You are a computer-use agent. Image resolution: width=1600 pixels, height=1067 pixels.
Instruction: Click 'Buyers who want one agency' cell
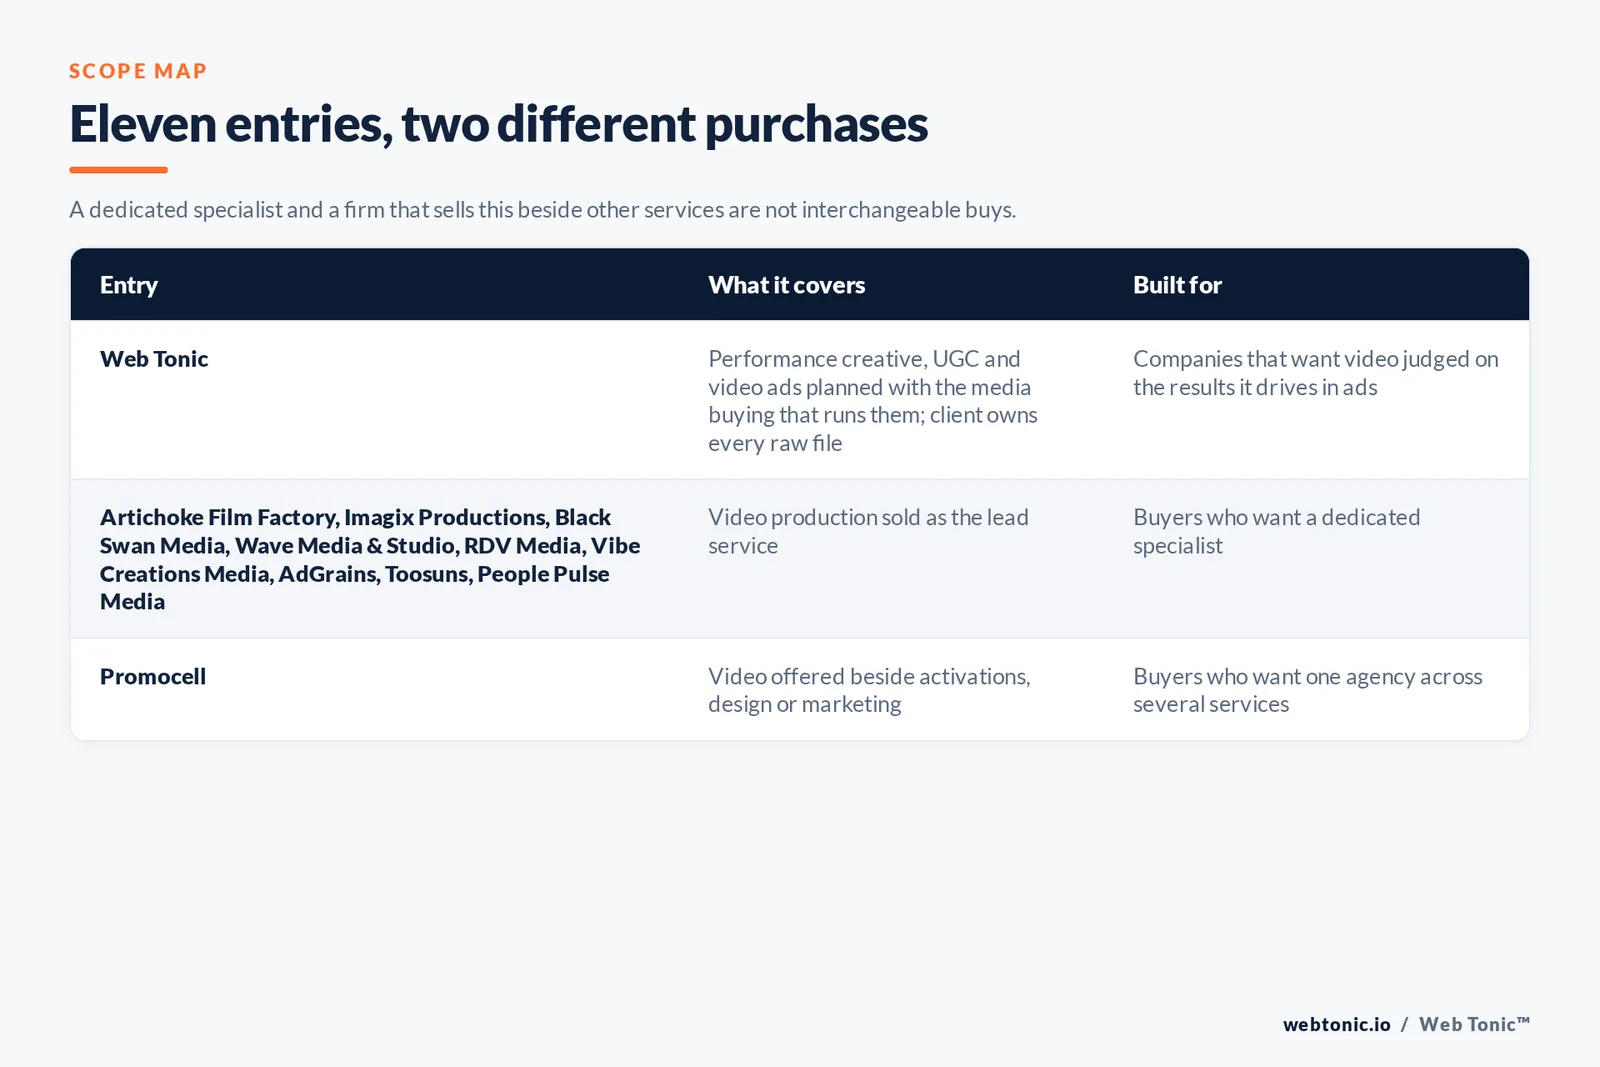1308,690
